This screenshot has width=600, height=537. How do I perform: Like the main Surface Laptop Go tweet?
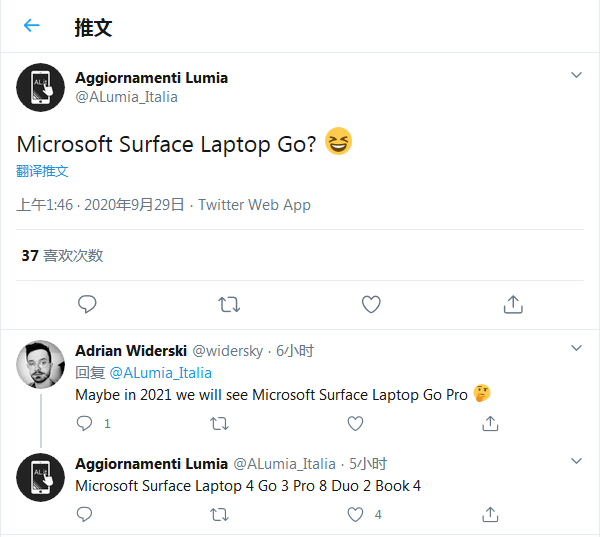pyautogui.click(x=371, y=304)
